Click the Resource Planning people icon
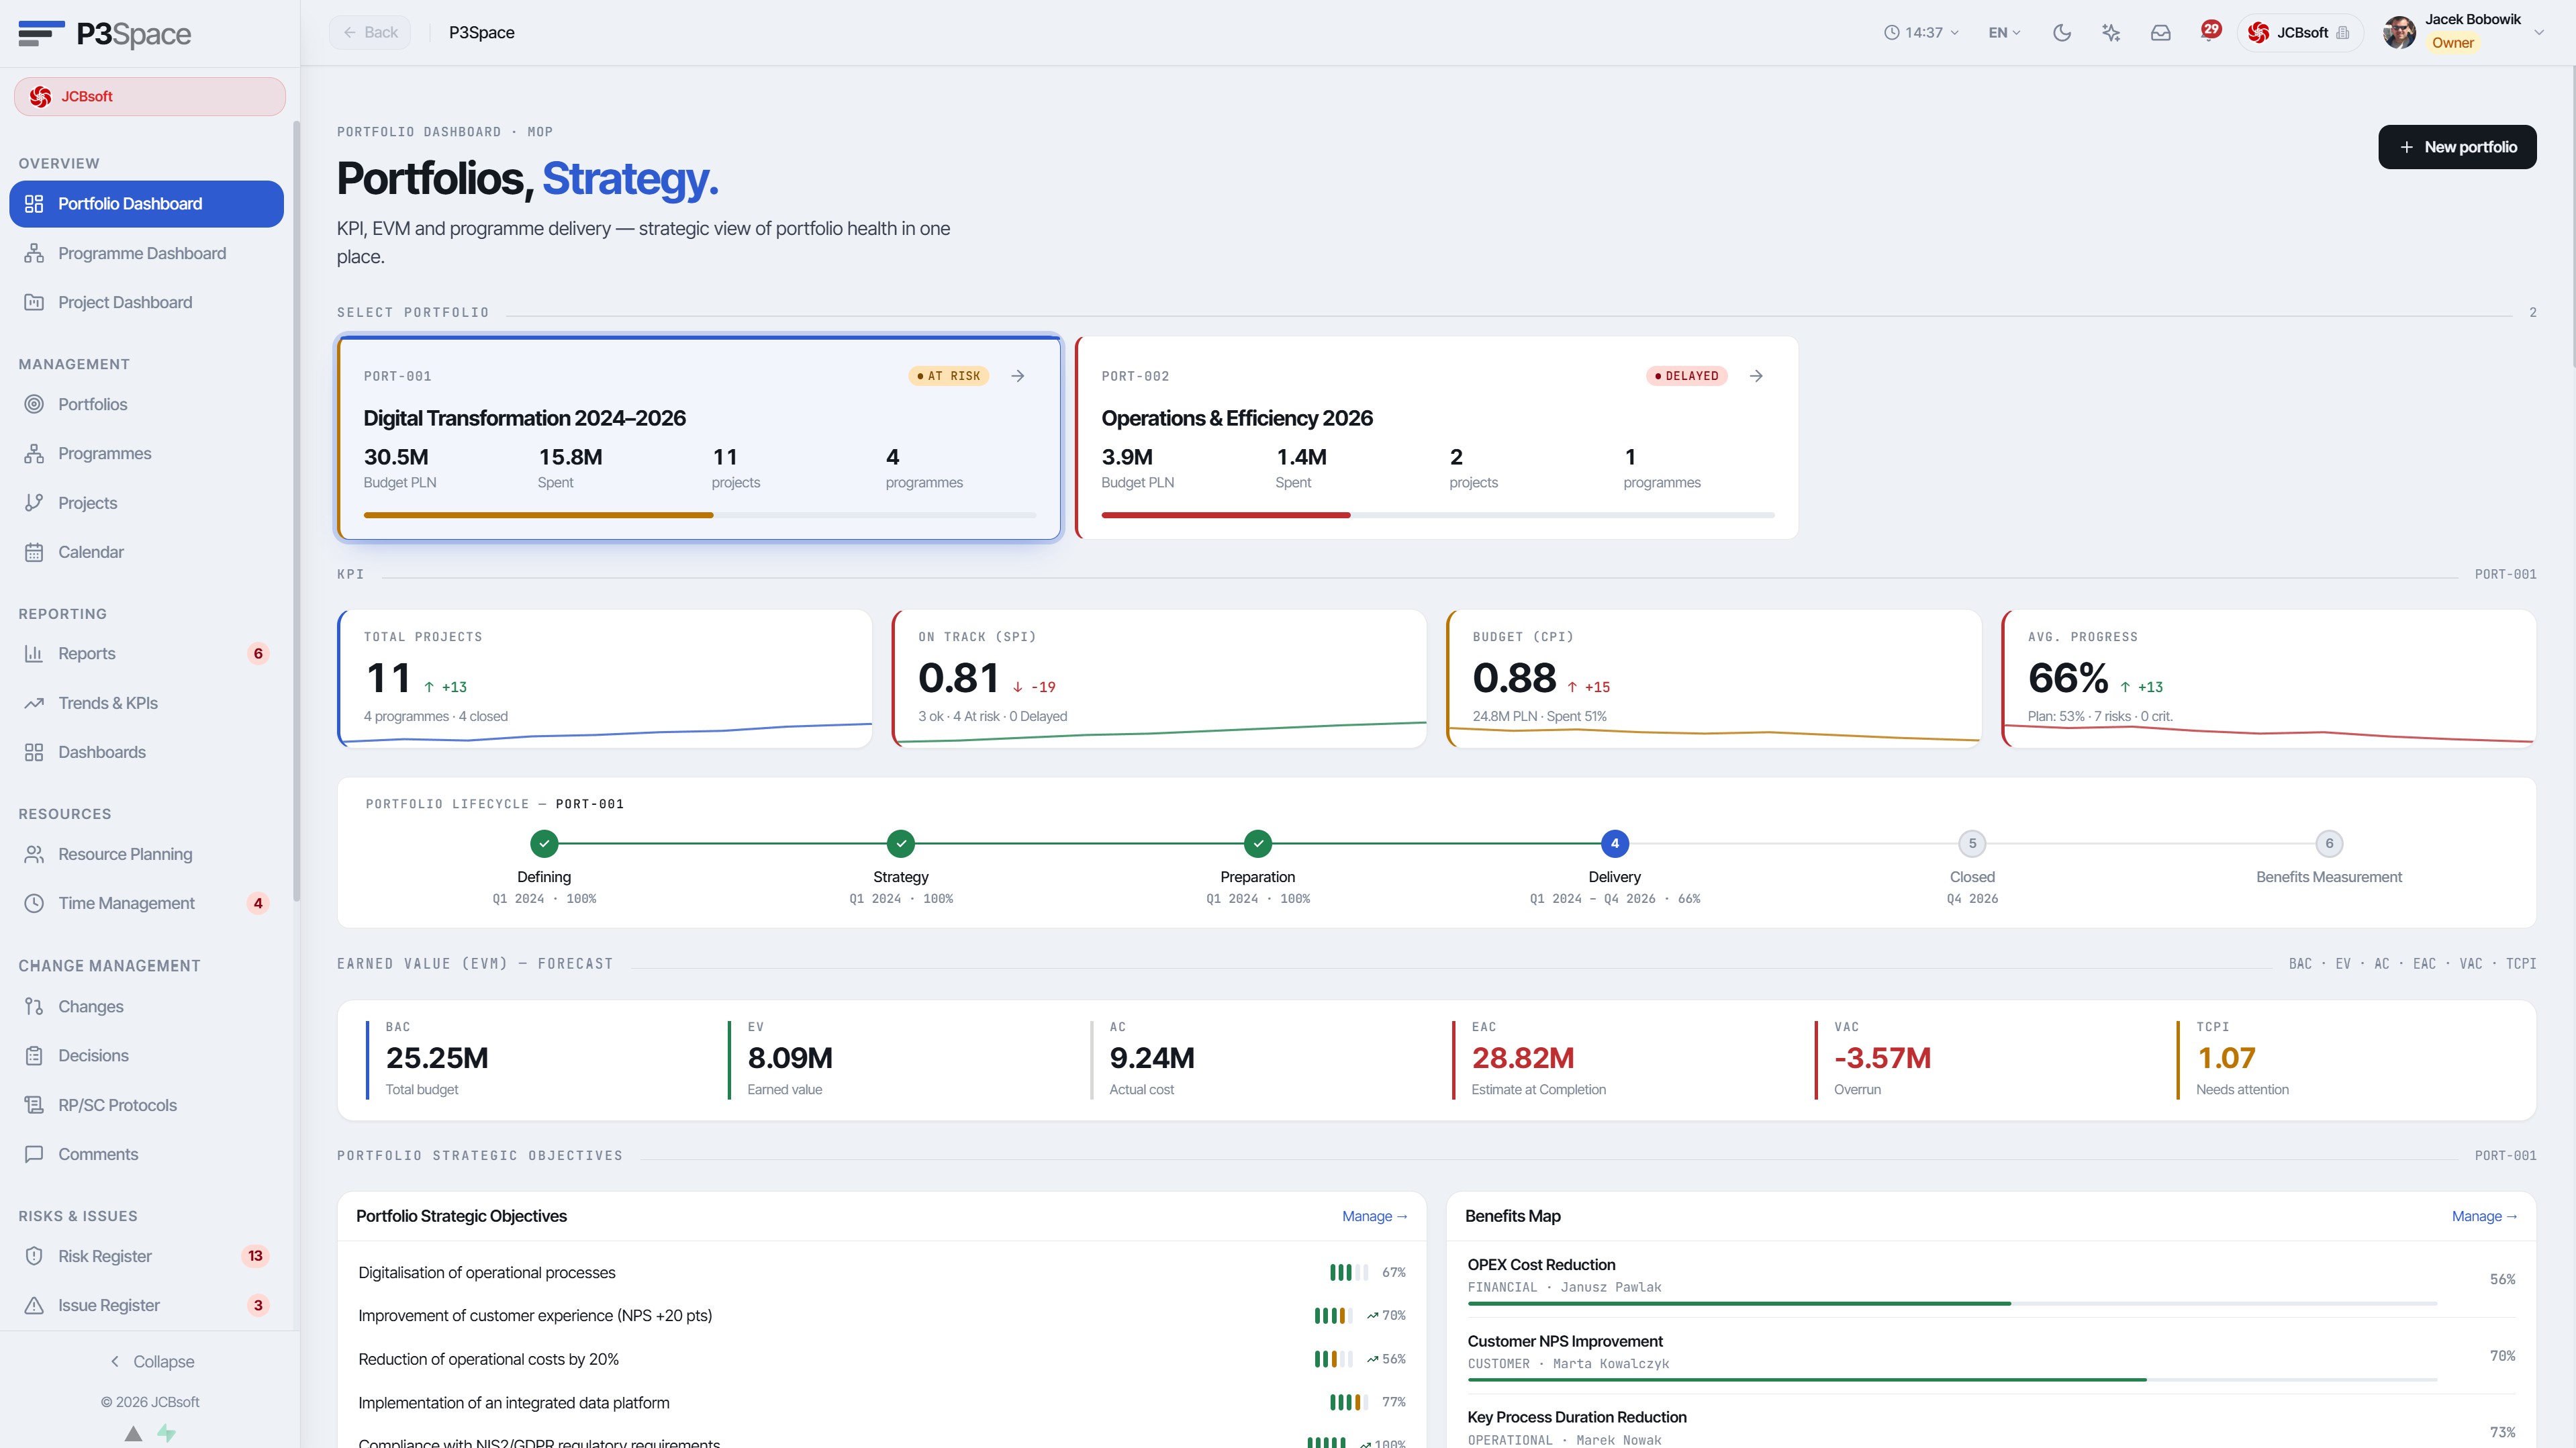Image resolution: width=2576 pixels, height=1448 pixels. coord(34,854)
